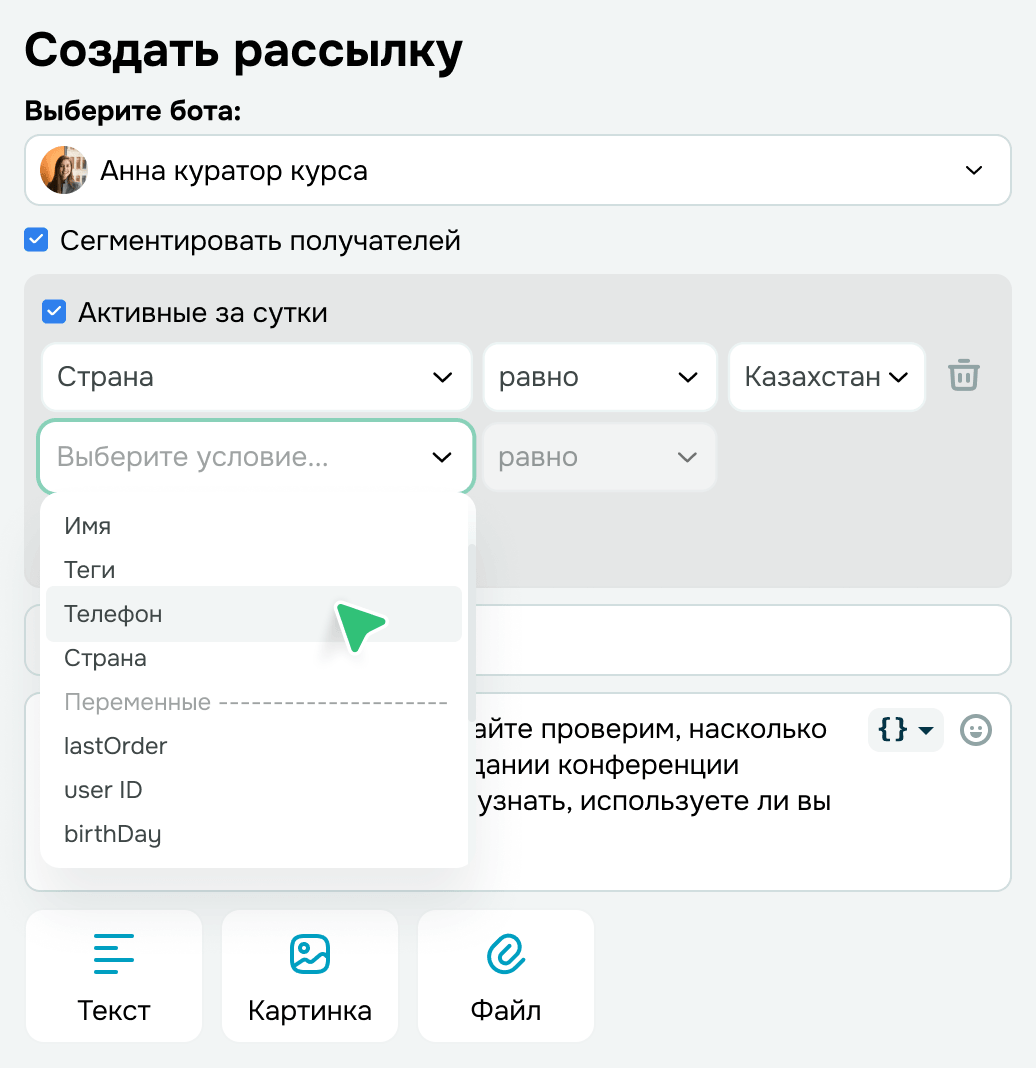The width and height of the screenshot is (1036, 1068).
Task: Click the picture icon on Картинка button
Action: tap(309, 952)
